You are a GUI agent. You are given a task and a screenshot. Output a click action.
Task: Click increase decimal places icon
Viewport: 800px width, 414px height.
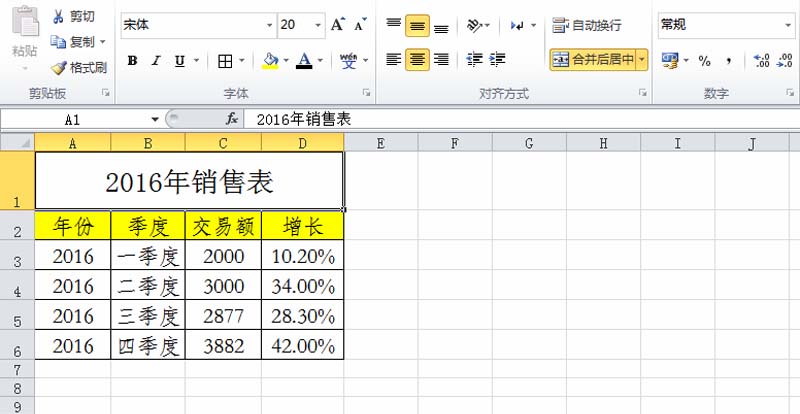point(761,60)
